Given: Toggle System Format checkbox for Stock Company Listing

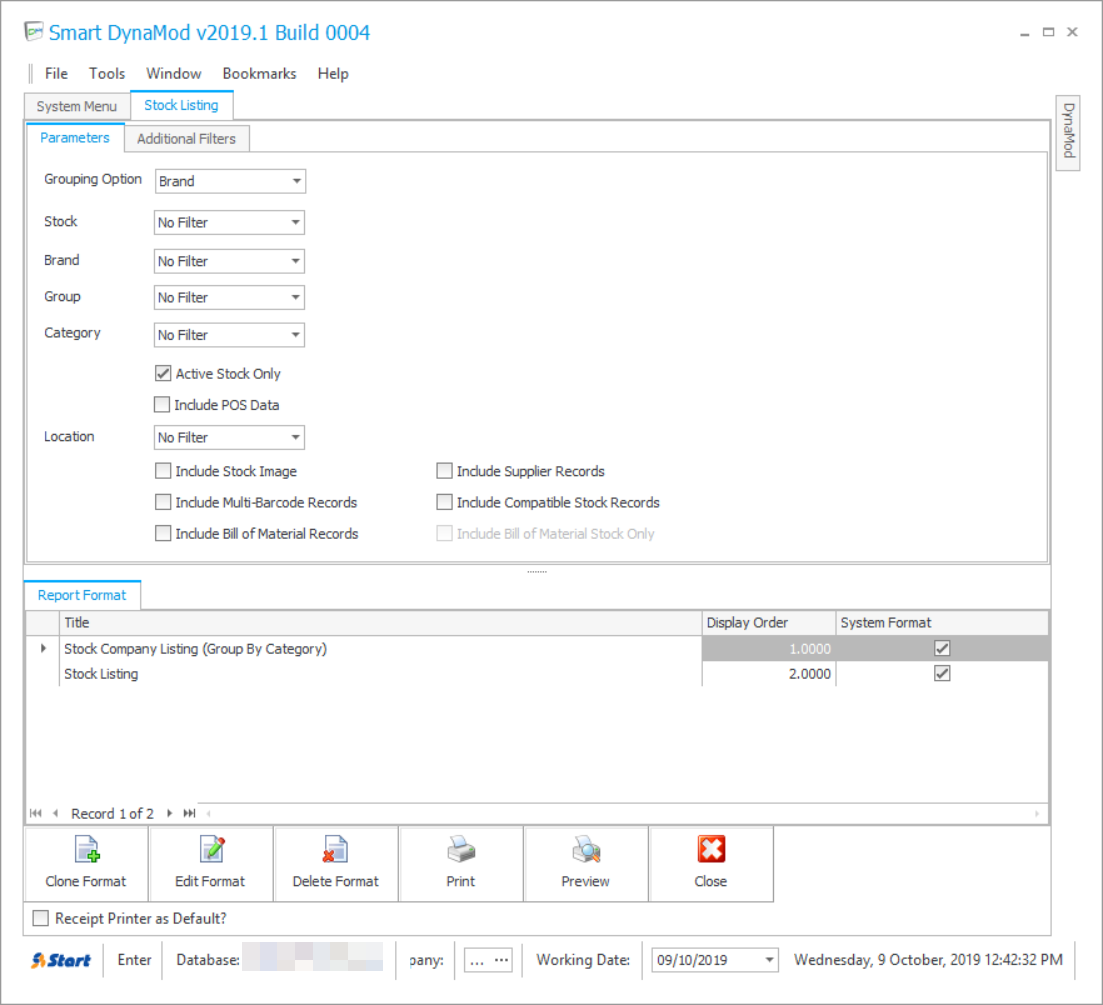Looking at the screenshot, I should (942, 648).
